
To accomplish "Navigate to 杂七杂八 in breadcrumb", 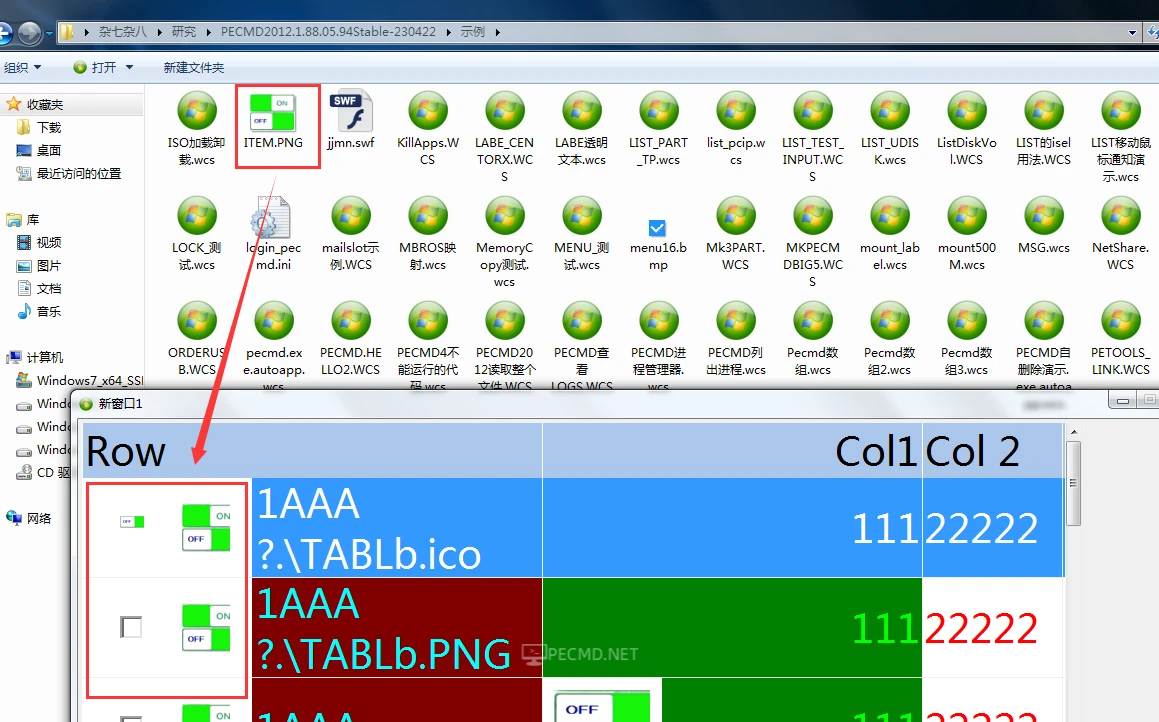I will (123, 33).
